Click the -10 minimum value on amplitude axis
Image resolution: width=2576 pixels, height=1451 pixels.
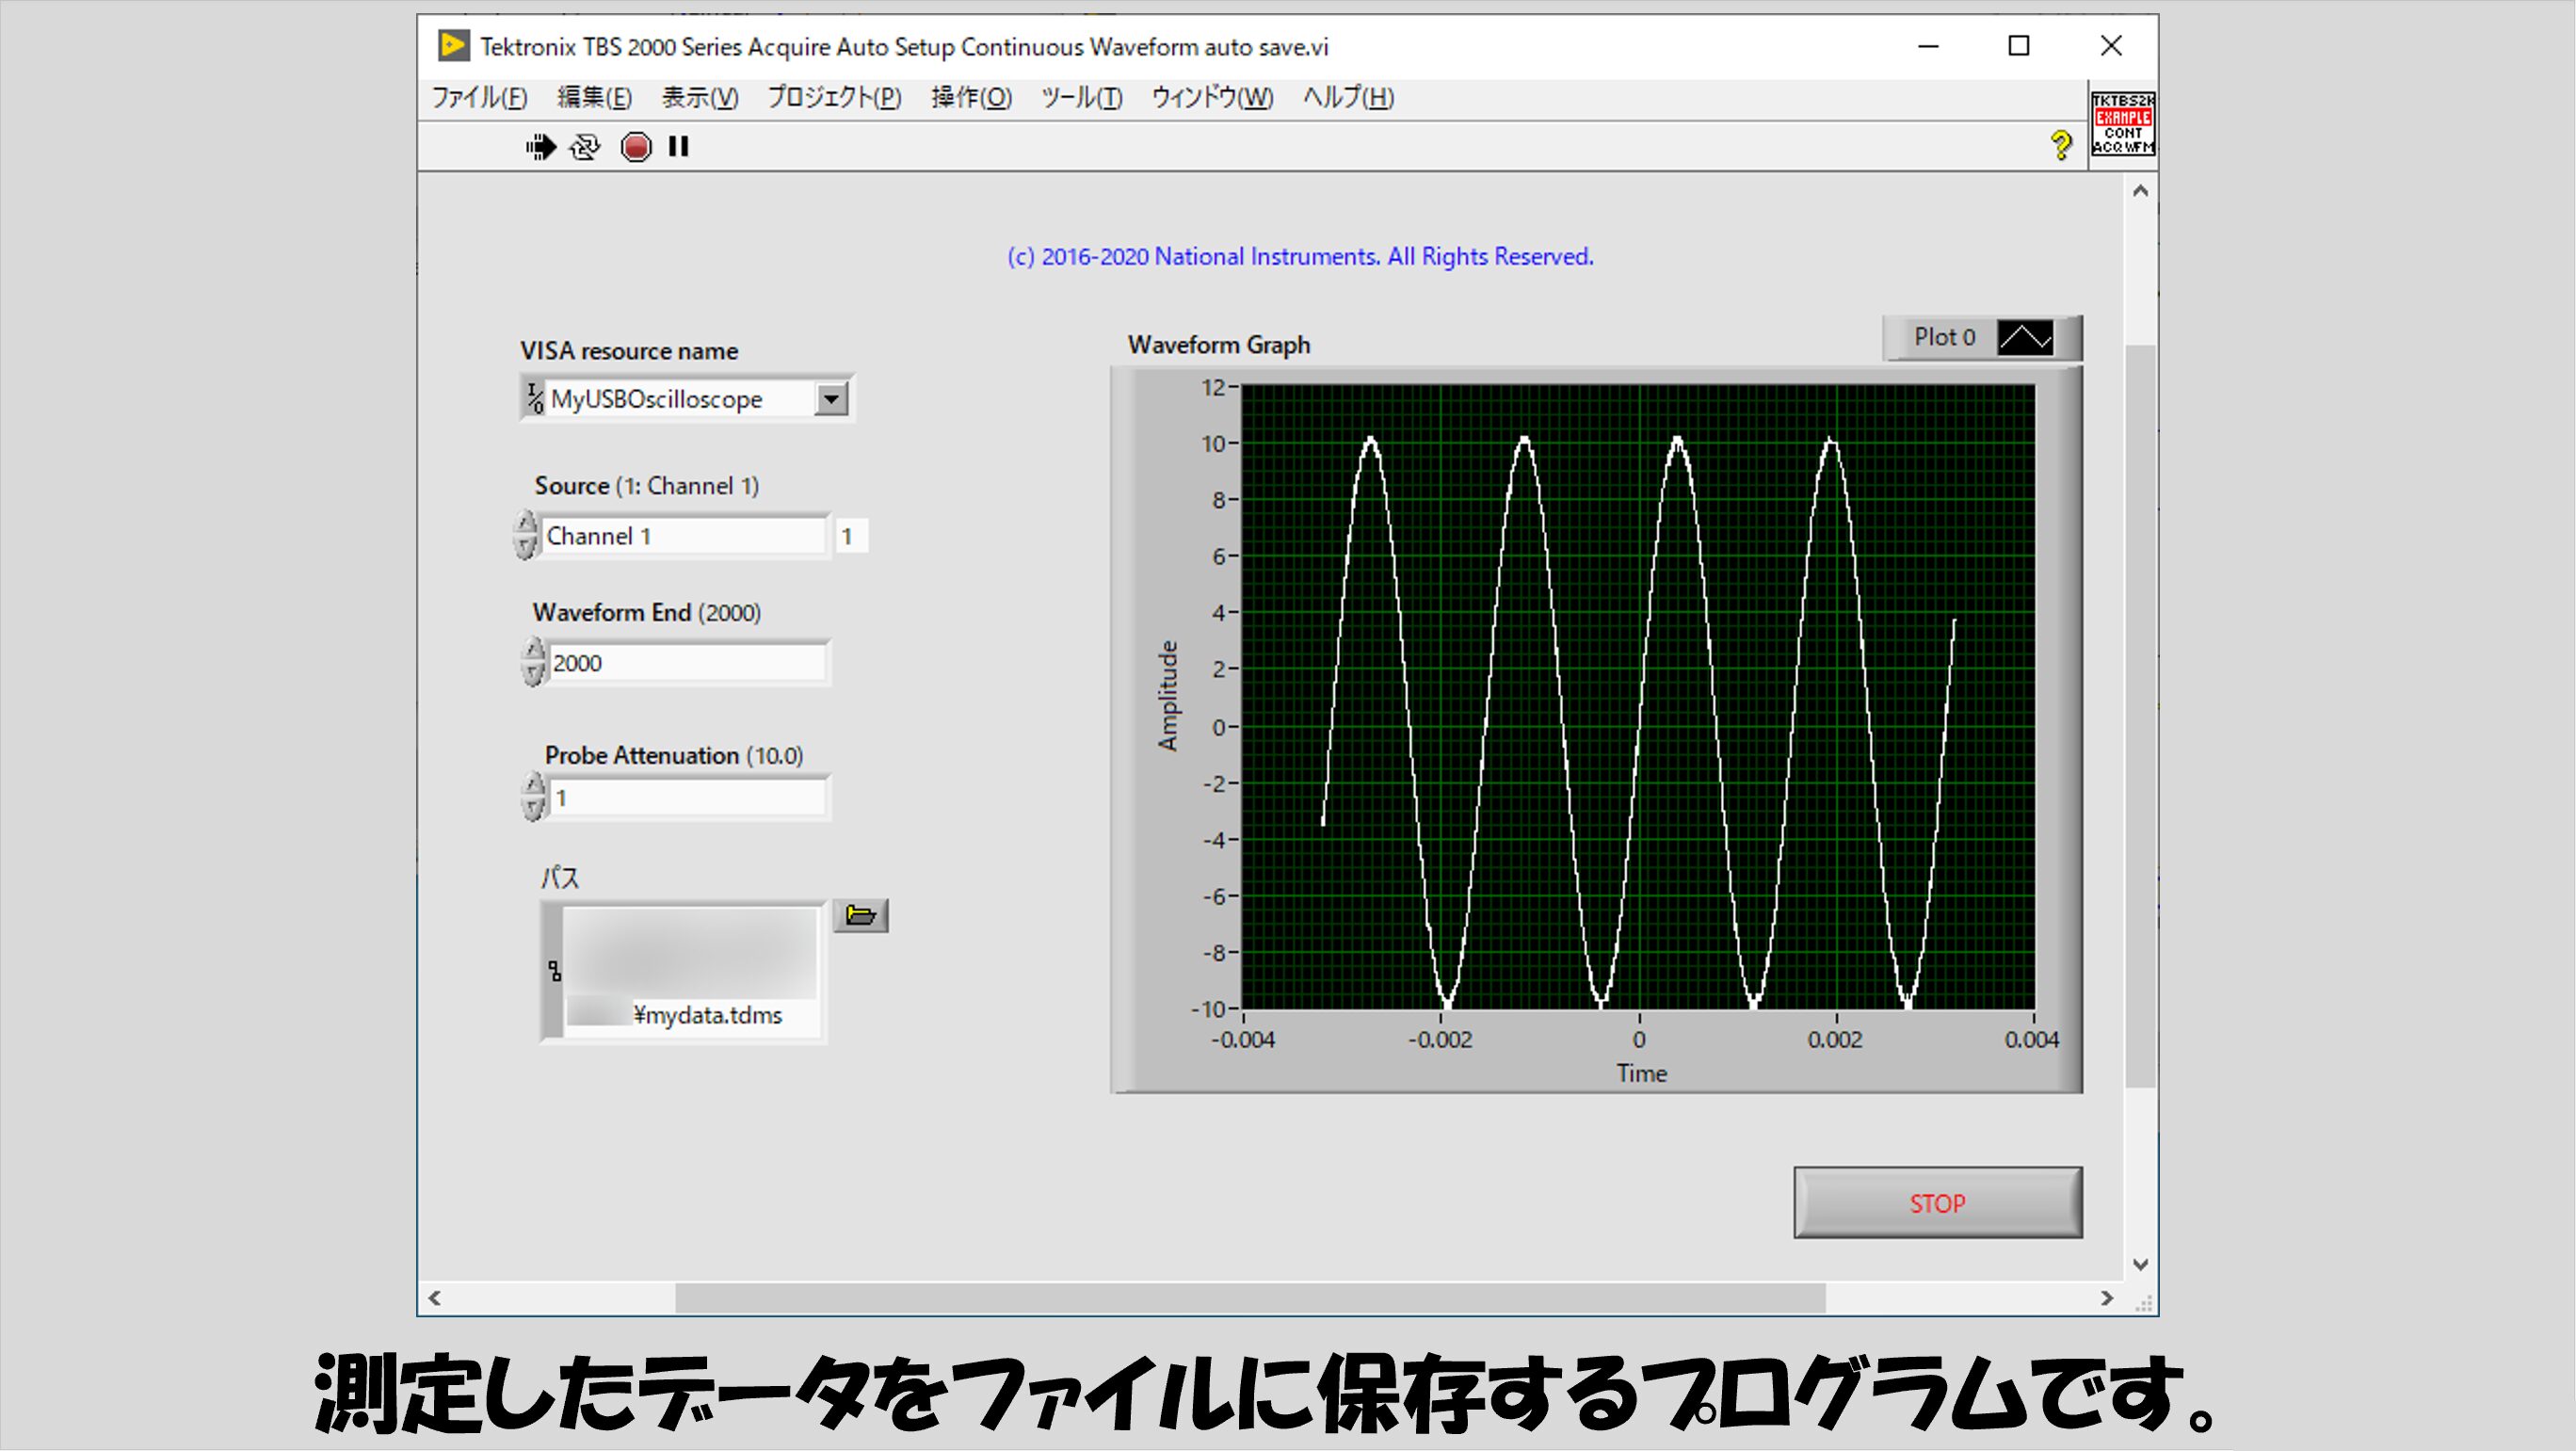point(1208,1009)
